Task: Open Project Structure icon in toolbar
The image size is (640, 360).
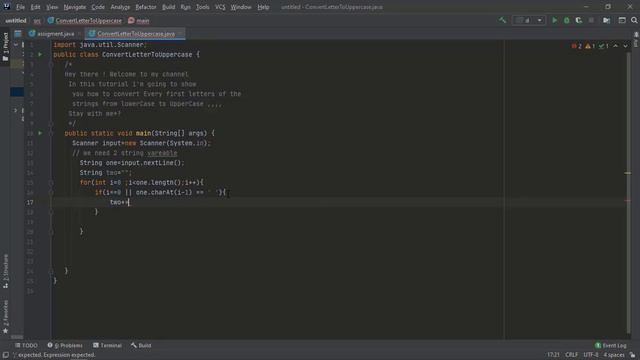Action: click(x=607, y=20)
